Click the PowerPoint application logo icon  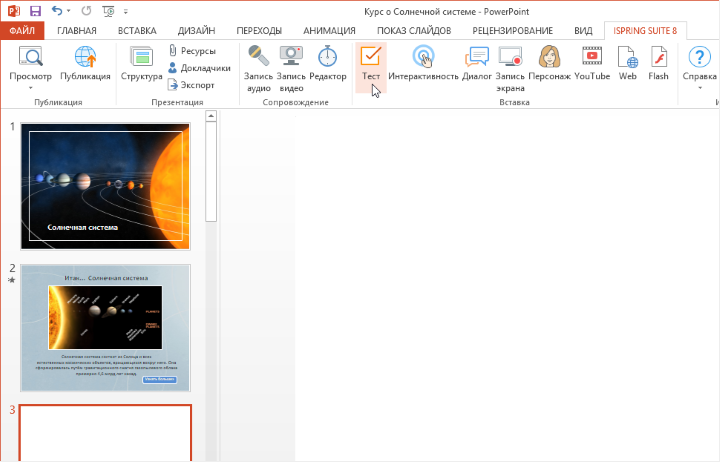[14, 11]
